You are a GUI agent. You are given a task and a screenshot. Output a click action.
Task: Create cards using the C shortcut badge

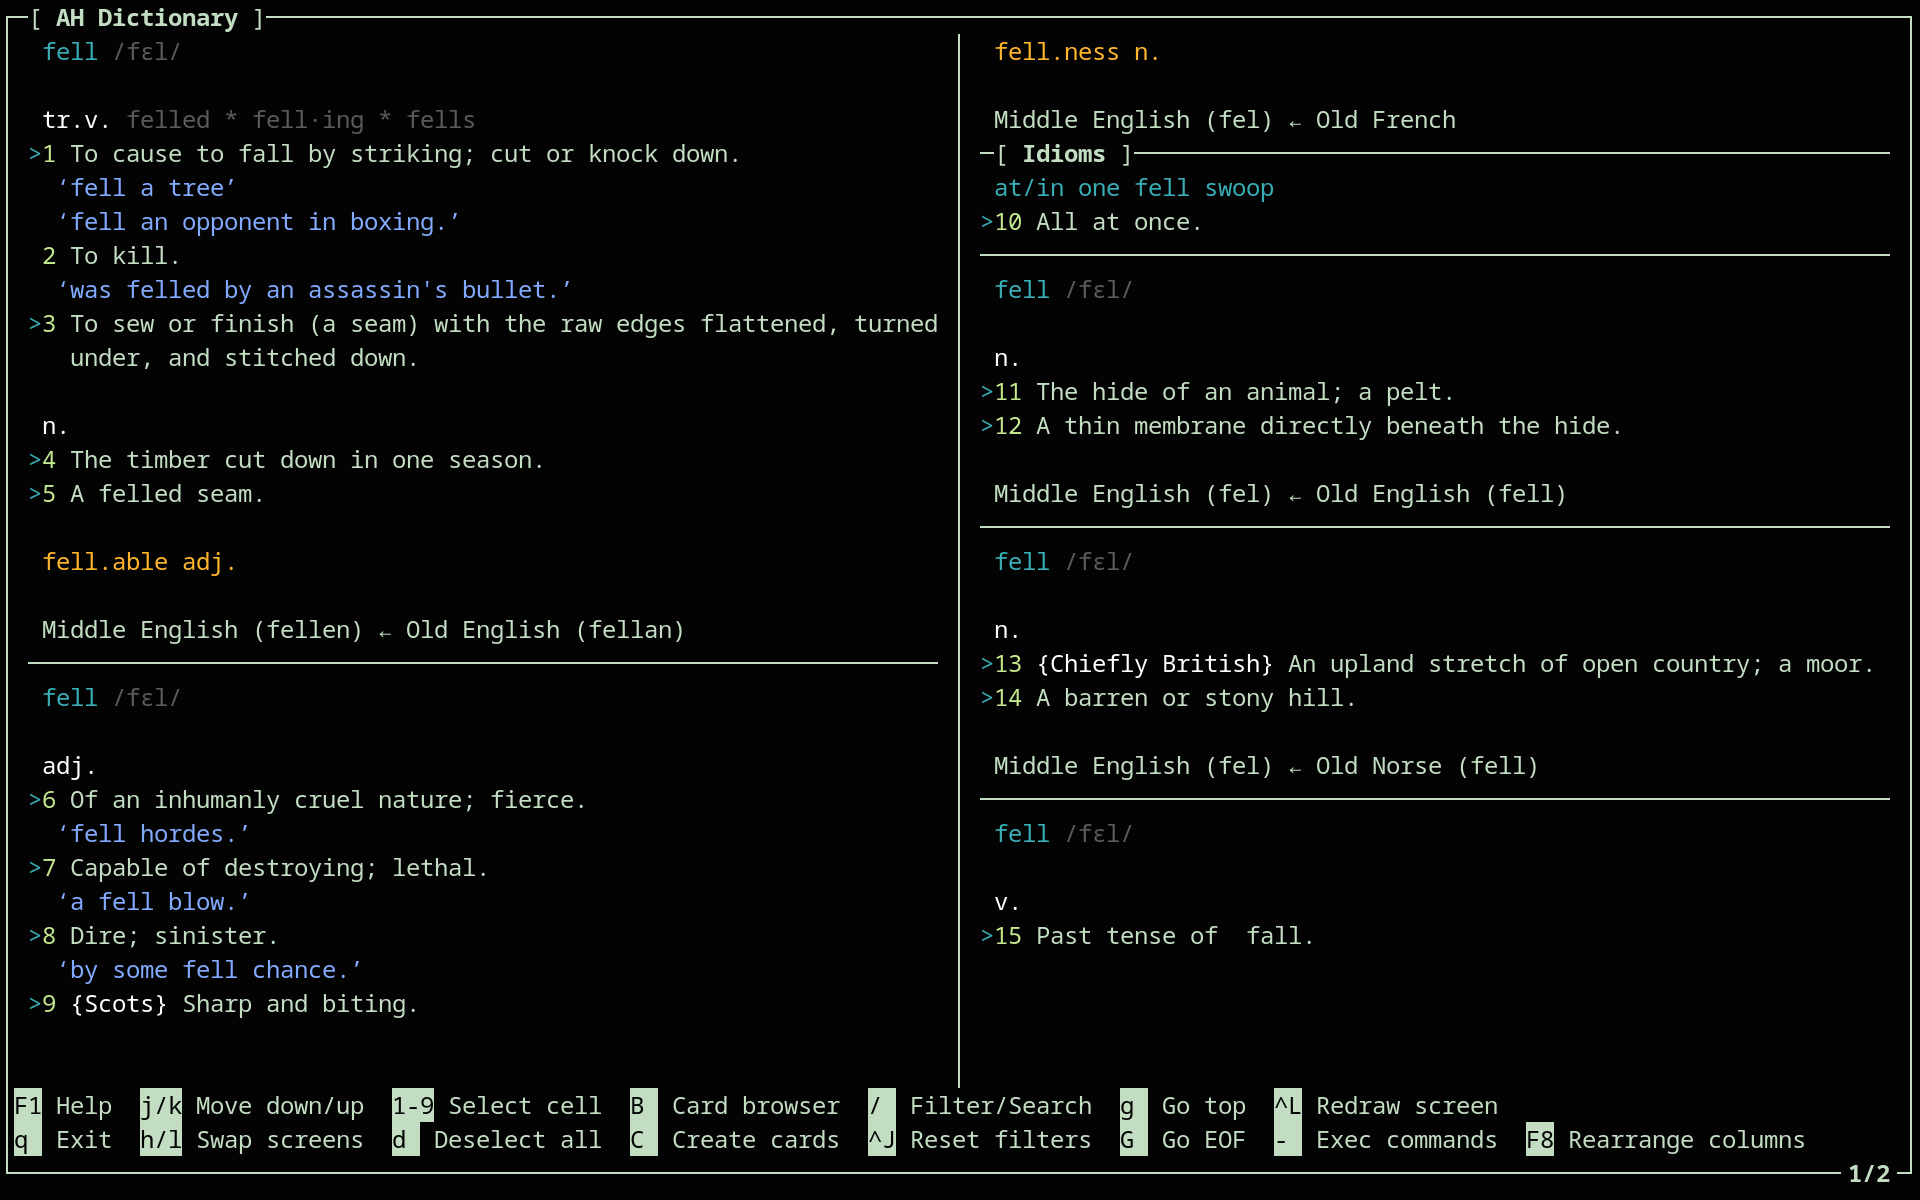tap(641, 1140)
